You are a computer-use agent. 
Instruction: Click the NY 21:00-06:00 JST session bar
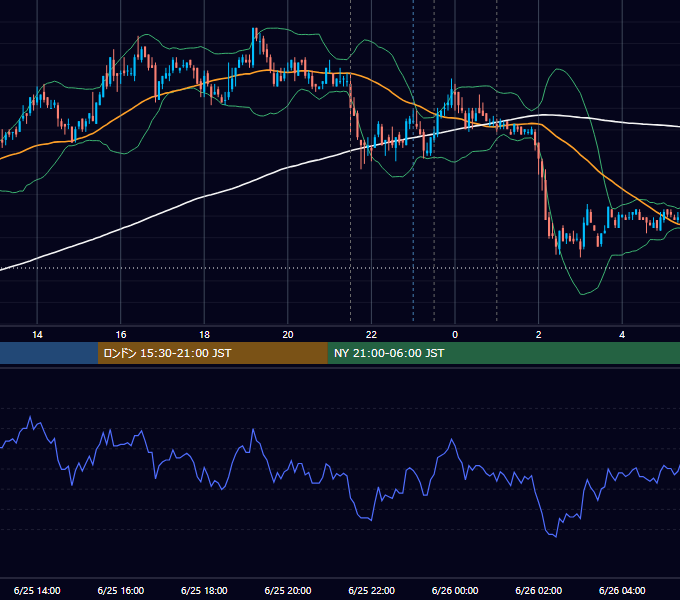point(503,353)
